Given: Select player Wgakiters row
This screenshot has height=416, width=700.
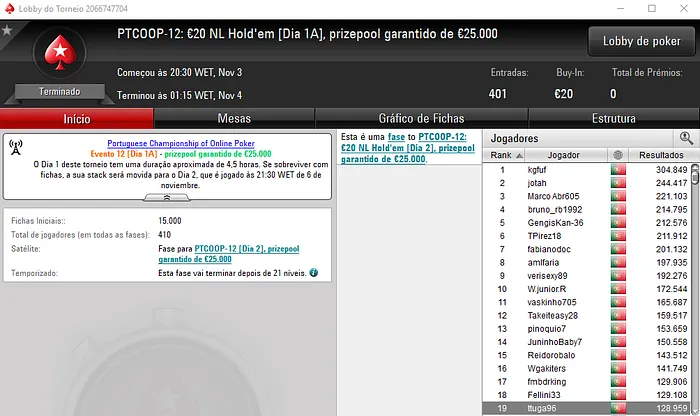Looking at the screenshot, I should [587, 368].
